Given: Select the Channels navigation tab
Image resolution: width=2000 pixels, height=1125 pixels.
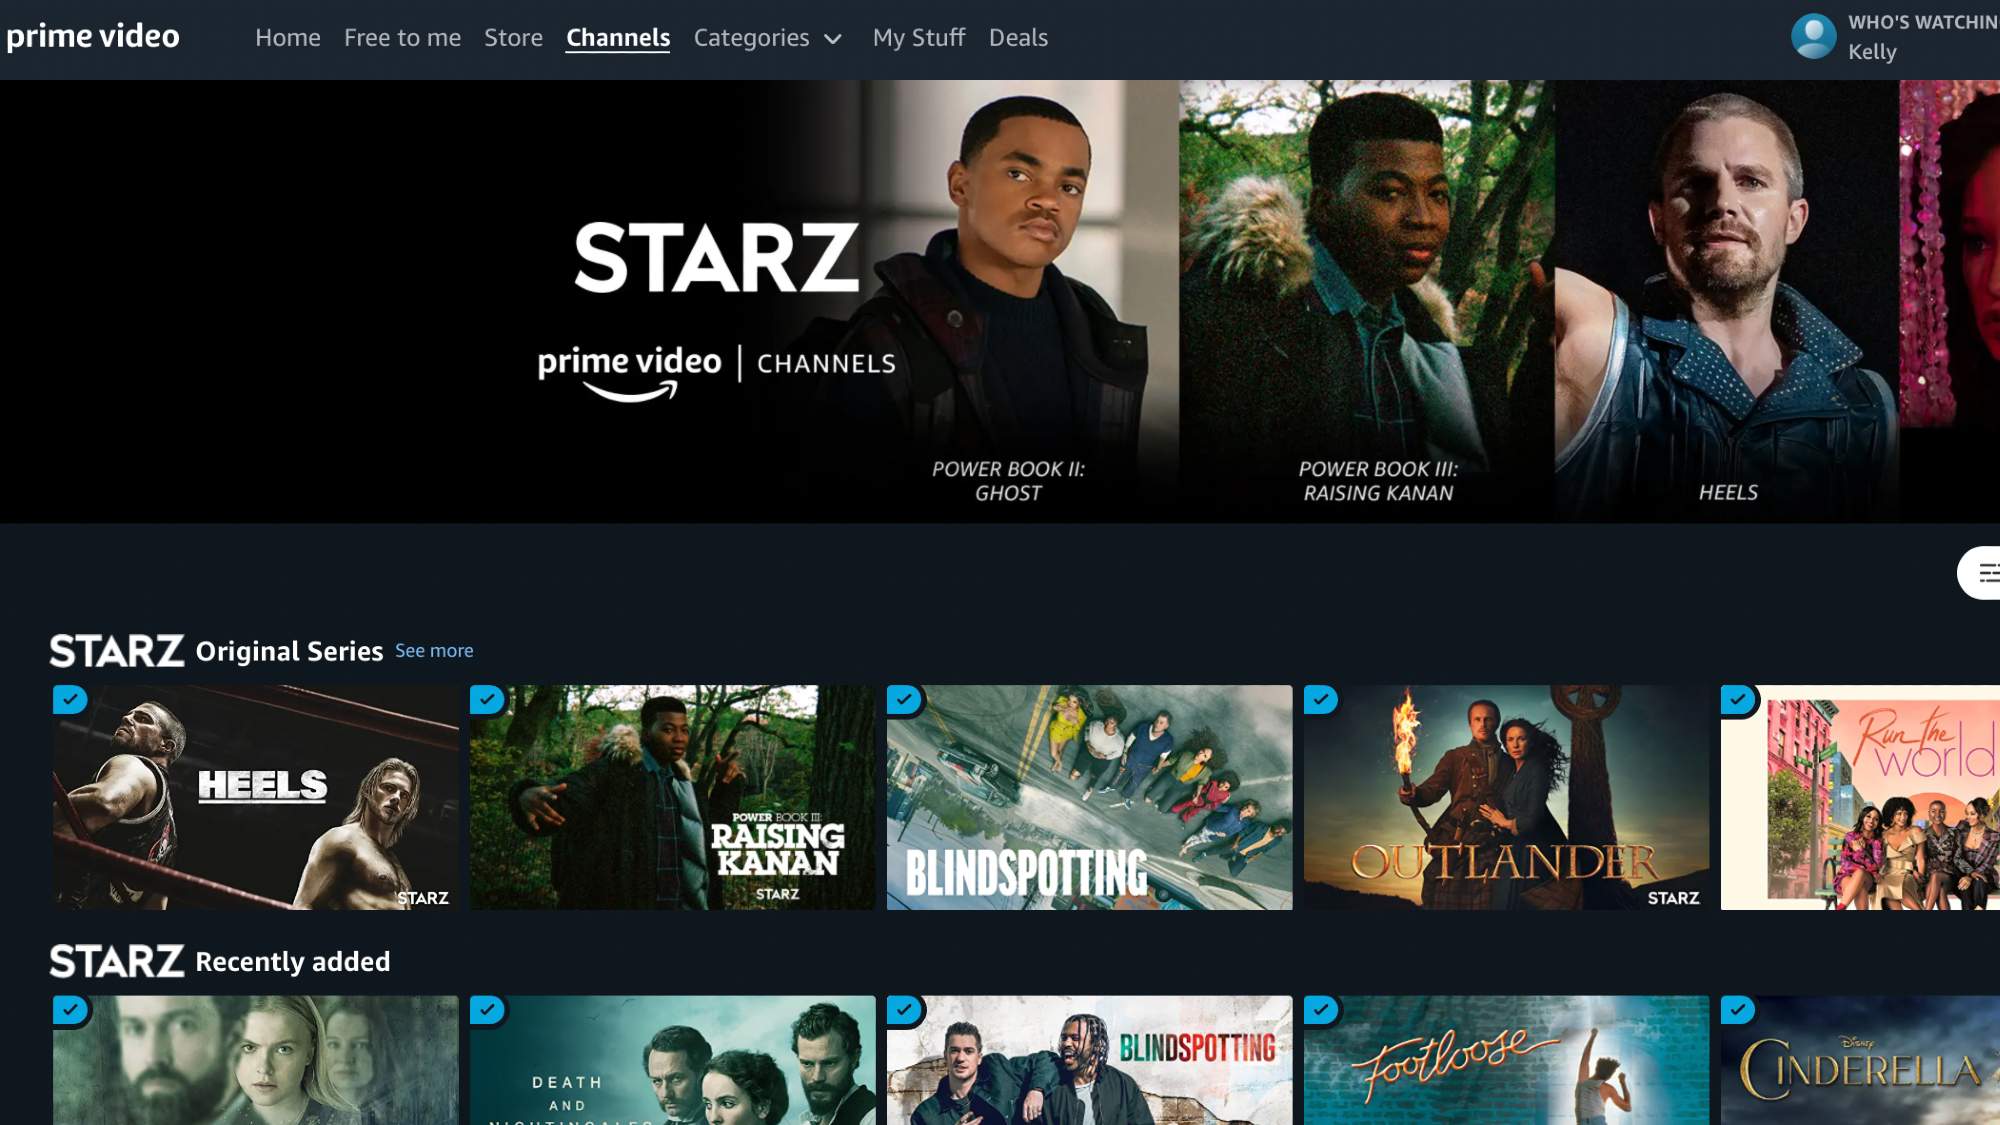Looking at the screenshot, I should pyautogui.click(x=618, y=37).
